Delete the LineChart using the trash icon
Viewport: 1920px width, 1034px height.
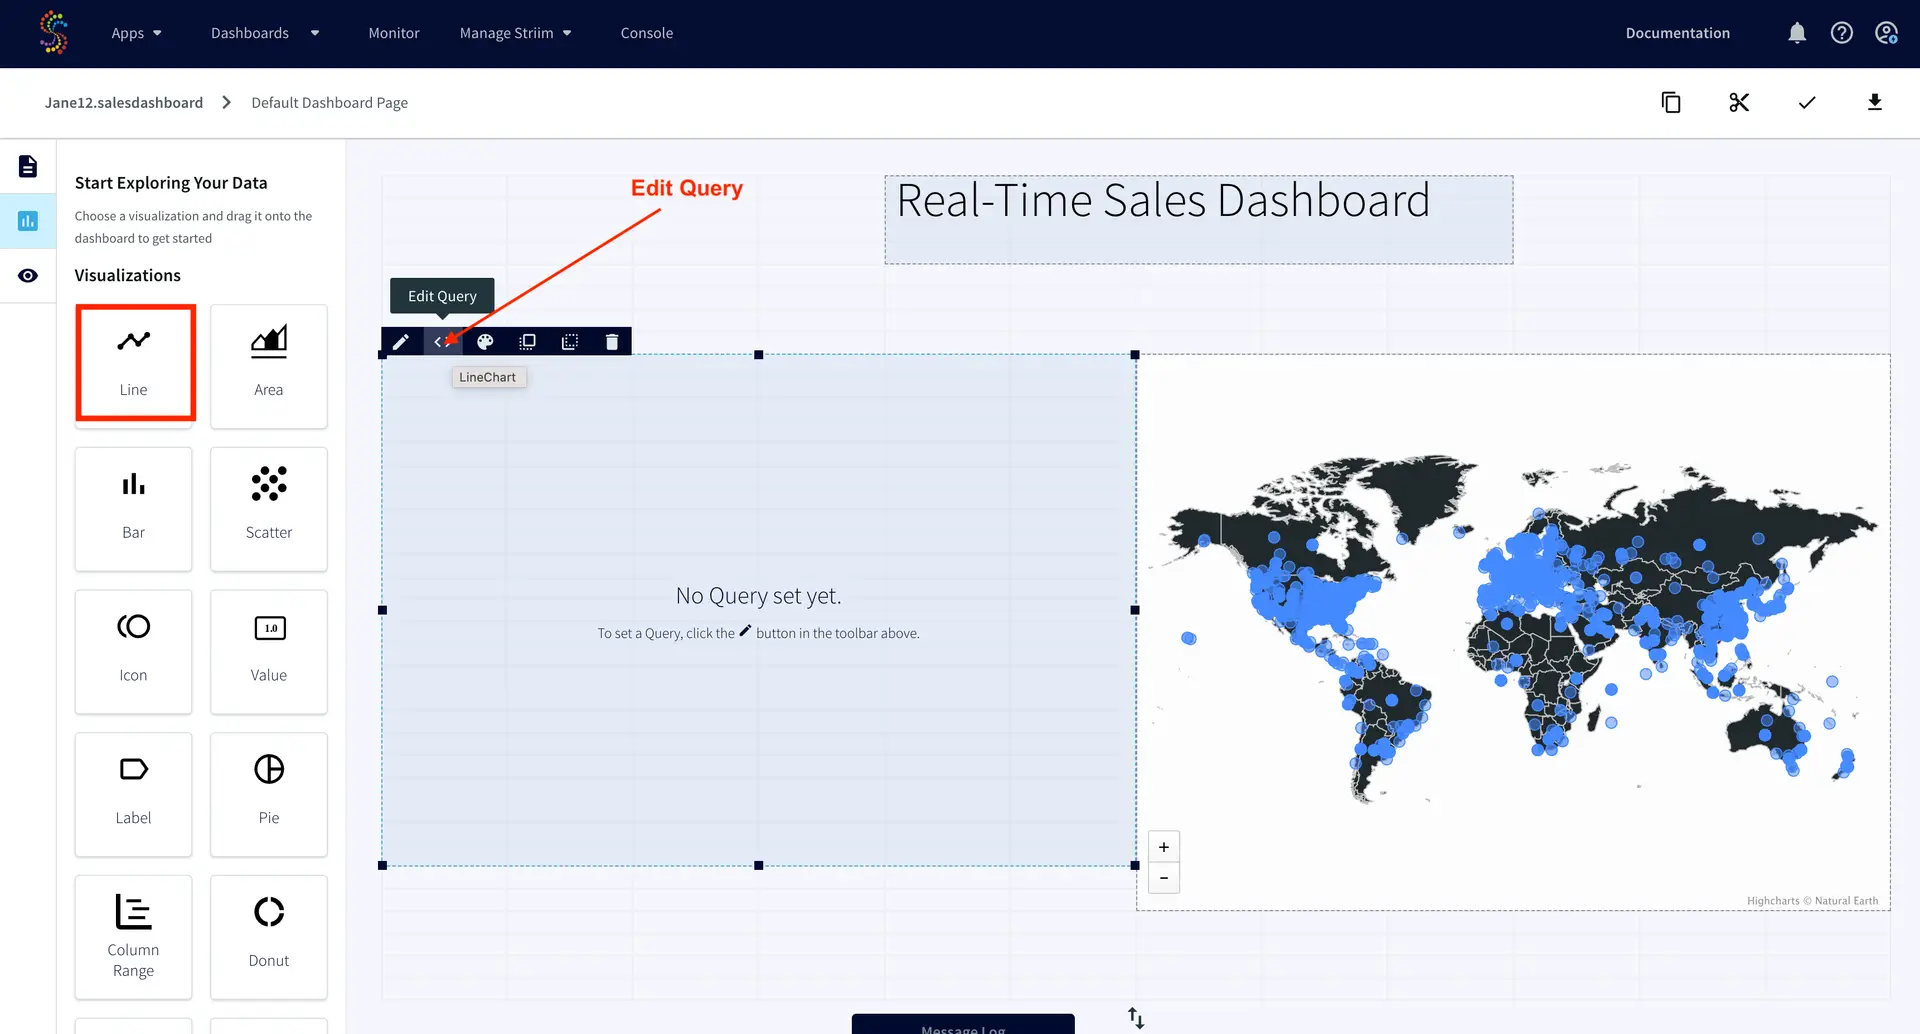[612, 342]
